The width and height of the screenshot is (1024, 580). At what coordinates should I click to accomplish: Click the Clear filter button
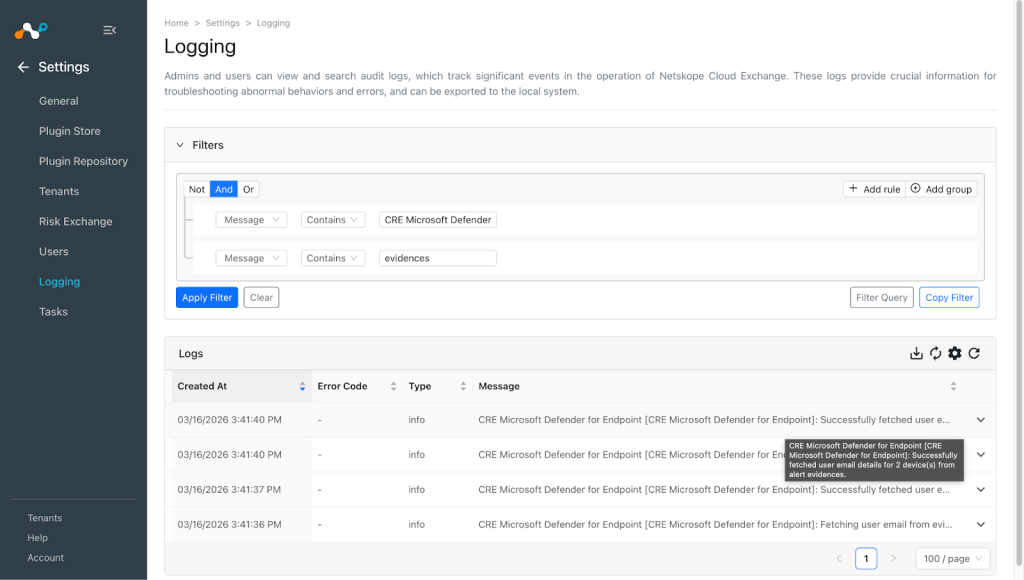pos(261,297)
